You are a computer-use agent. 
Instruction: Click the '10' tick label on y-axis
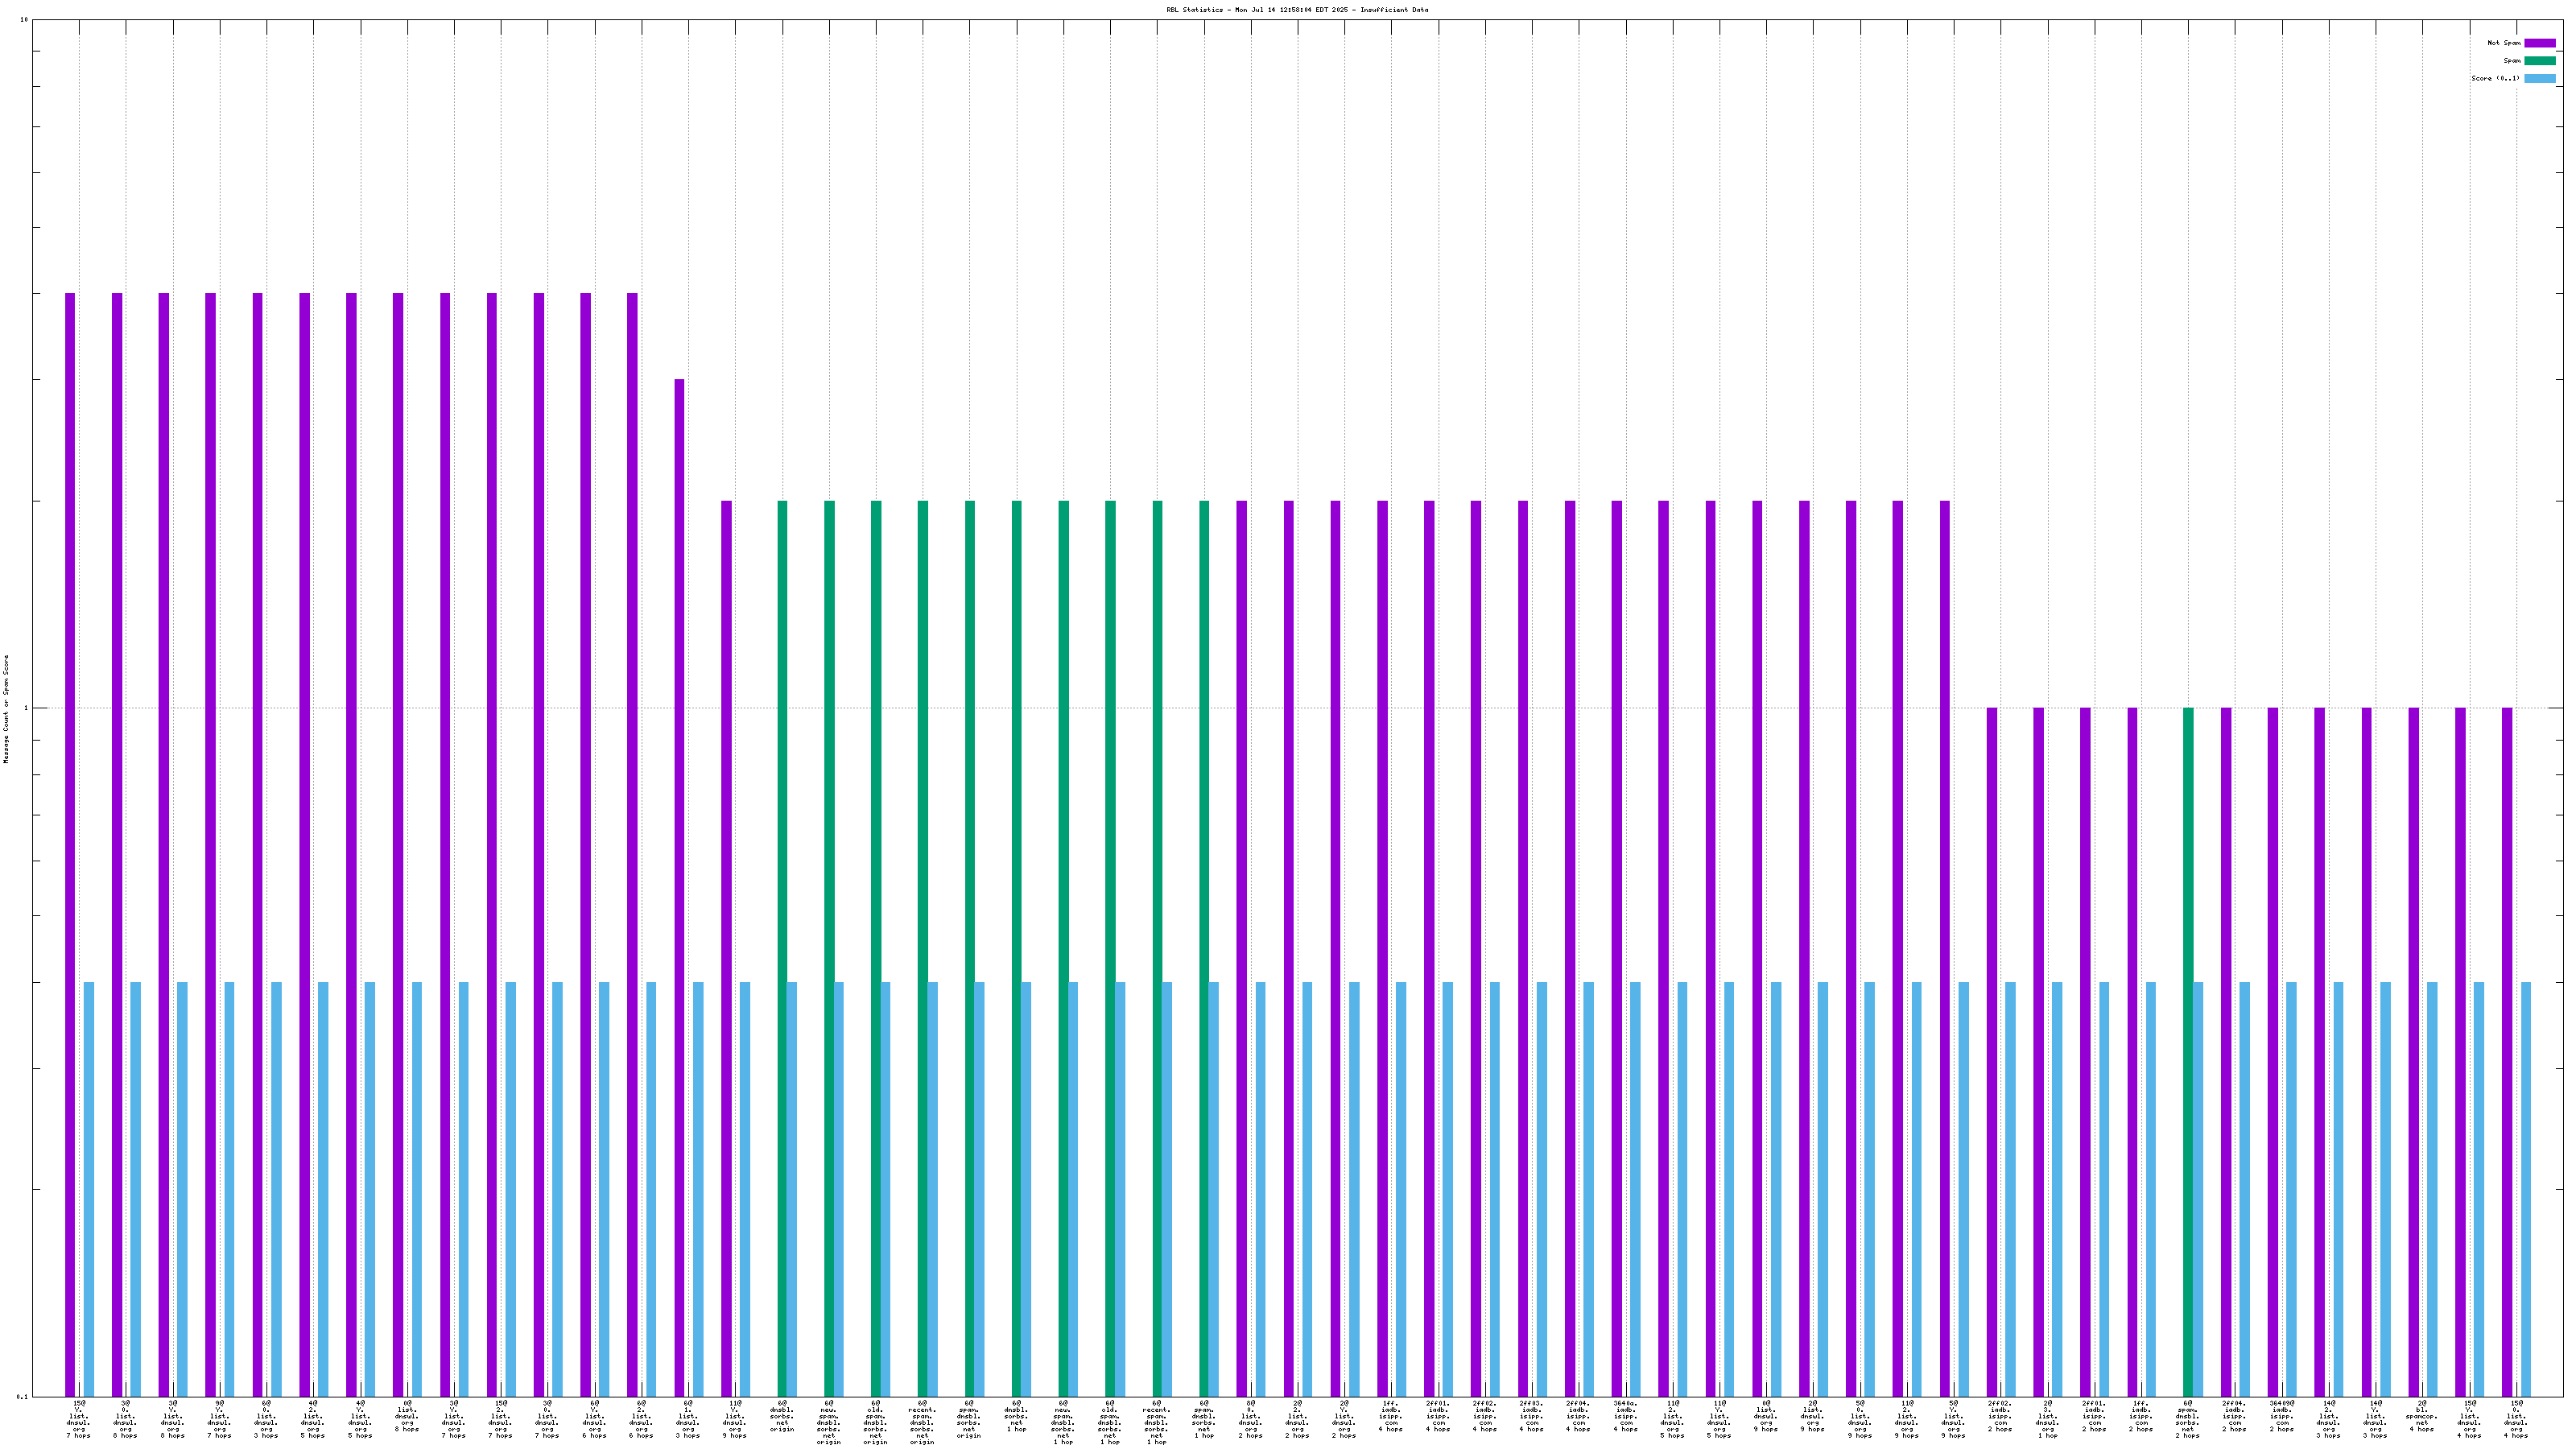pos(24,20)
